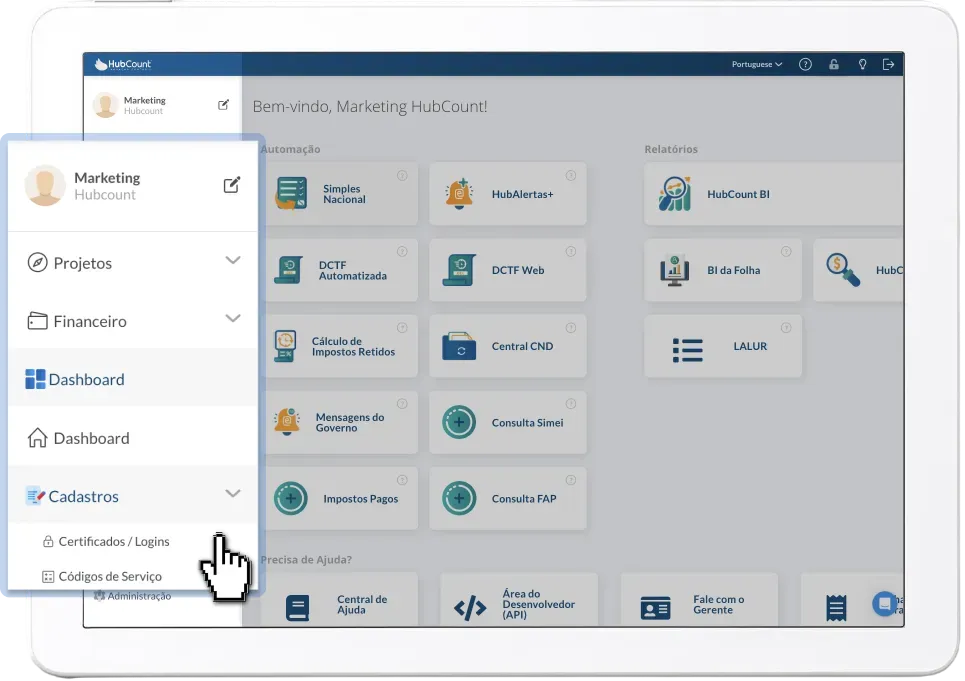Click the 'Relatórios' section label
Viewport: 965px width, 681px height.
(671, 149)
